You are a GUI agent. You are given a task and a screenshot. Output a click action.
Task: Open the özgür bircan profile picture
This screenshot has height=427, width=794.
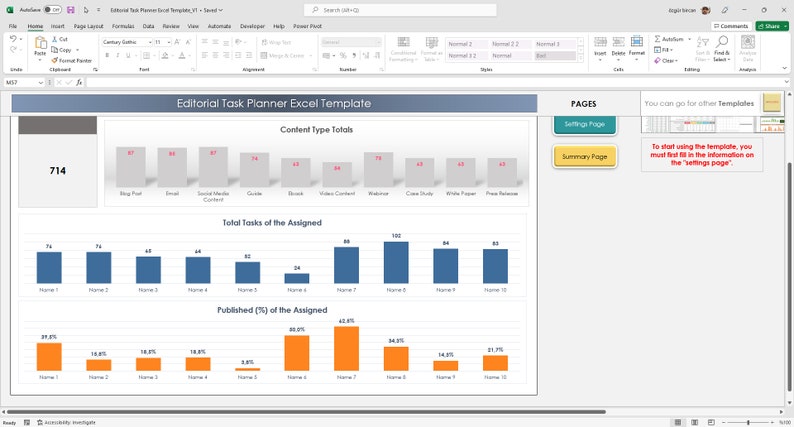[706, 10]
